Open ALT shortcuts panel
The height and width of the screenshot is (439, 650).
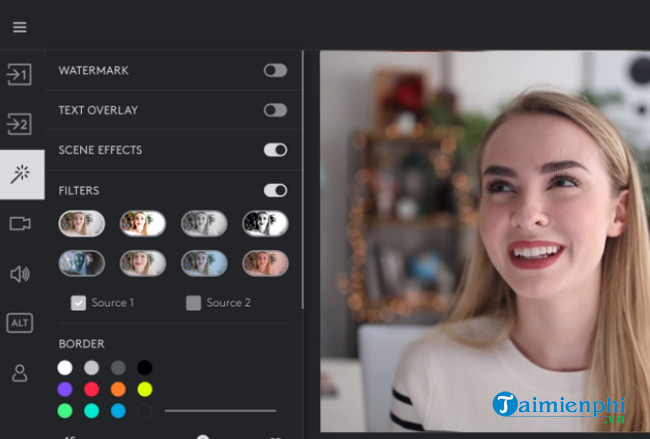pyautogui.click(x=19, y=323)
